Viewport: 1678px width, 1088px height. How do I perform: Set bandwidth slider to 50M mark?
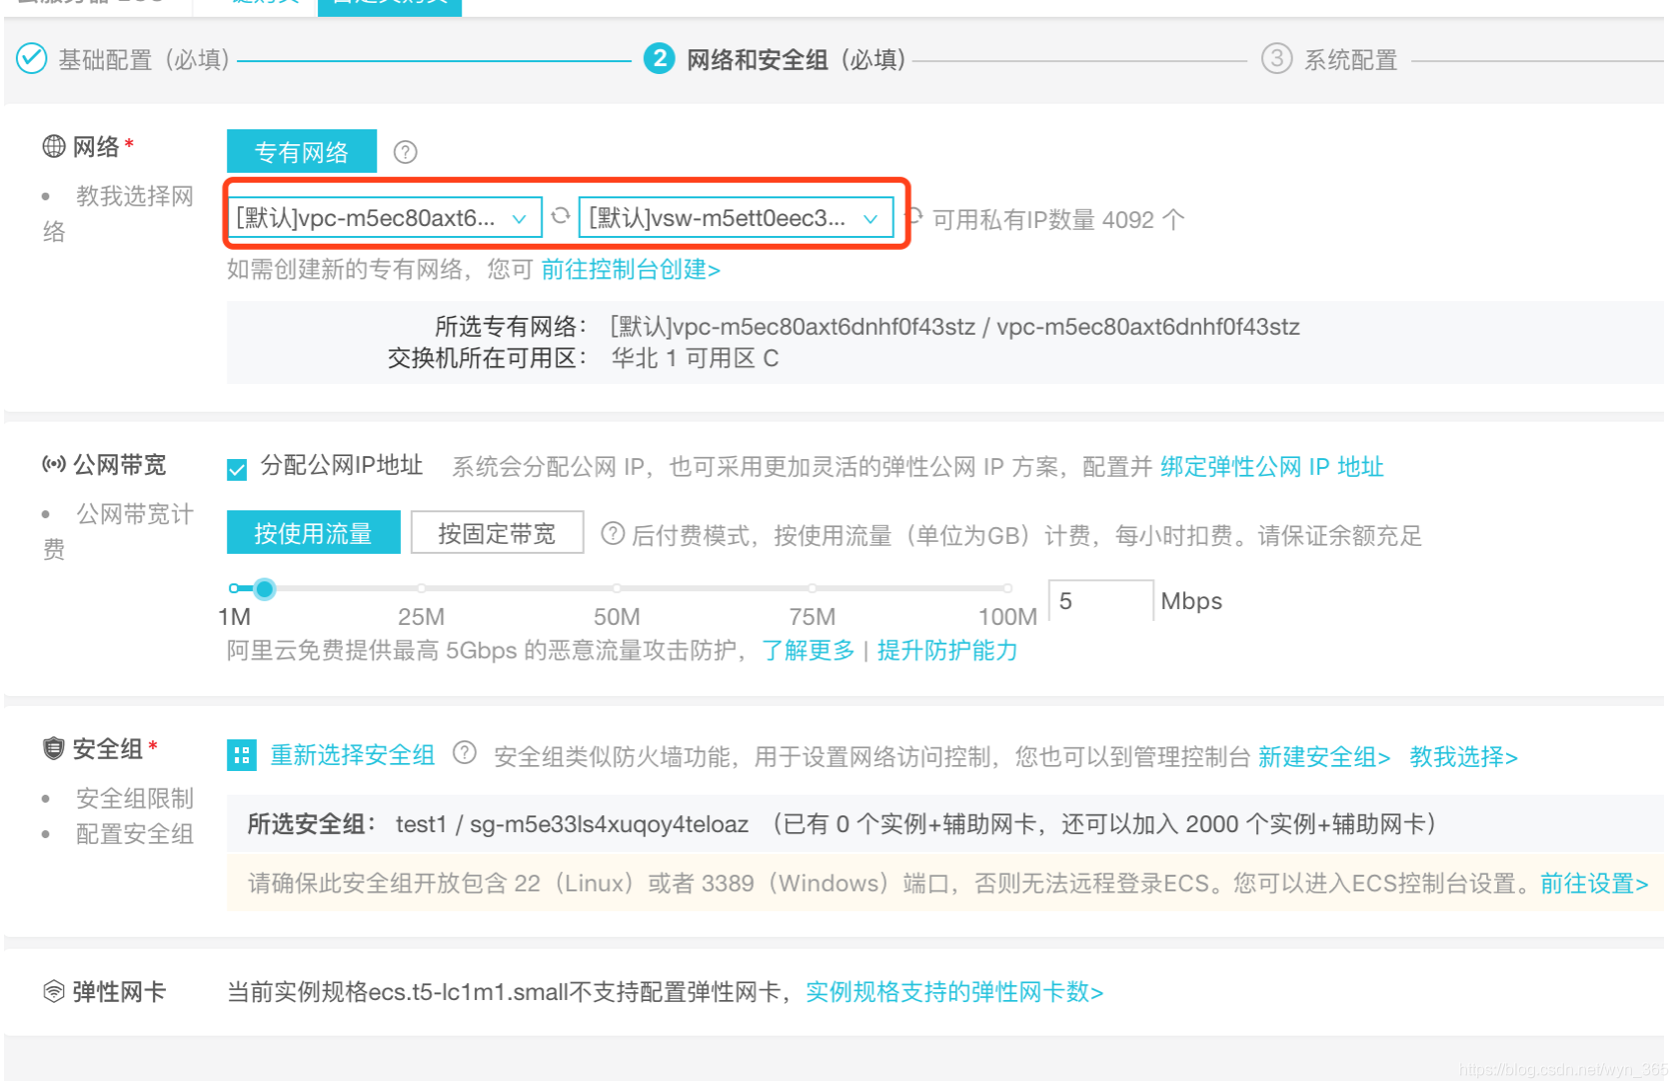[x=617, y=588]
